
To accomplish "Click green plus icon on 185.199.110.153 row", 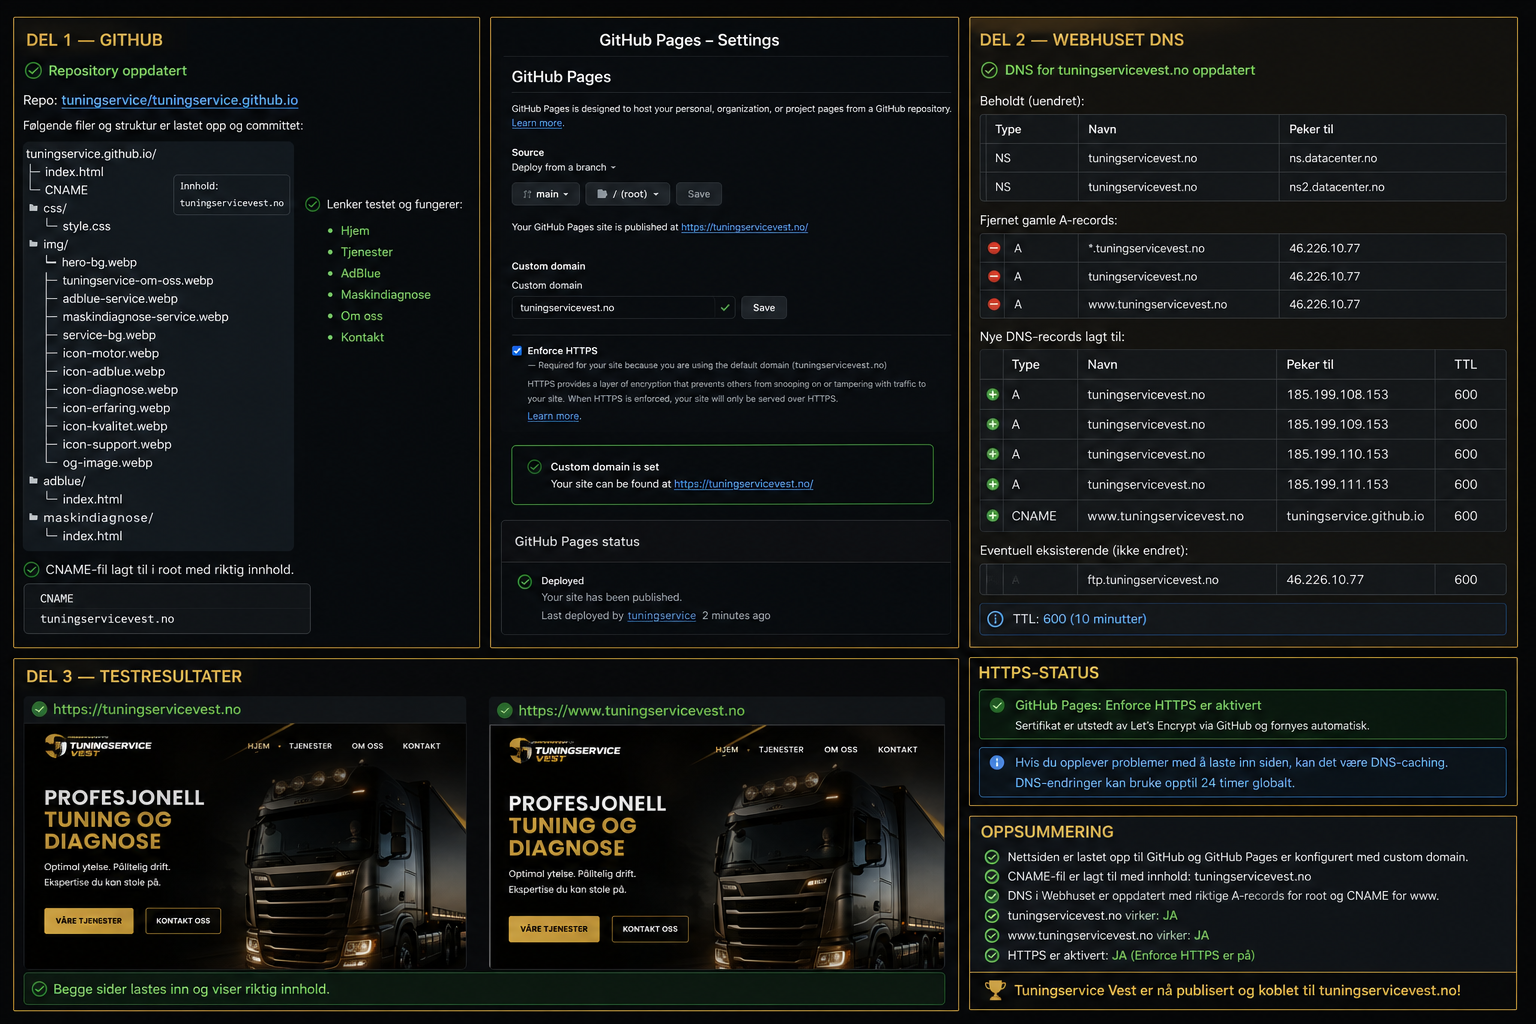I will (x=993, y=454).
